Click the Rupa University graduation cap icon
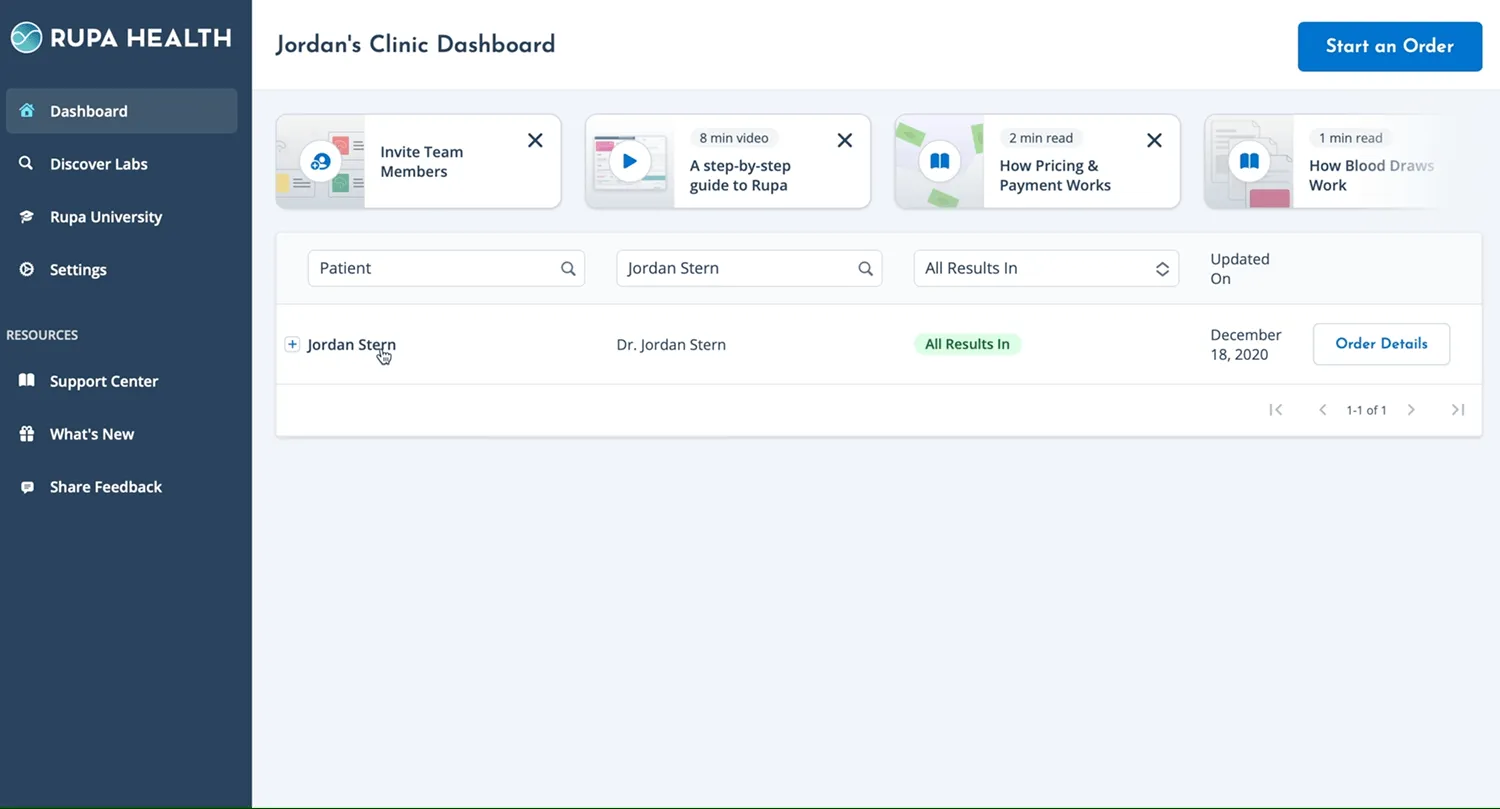Viewport: 1500px width, 809px height. [27, 217]
